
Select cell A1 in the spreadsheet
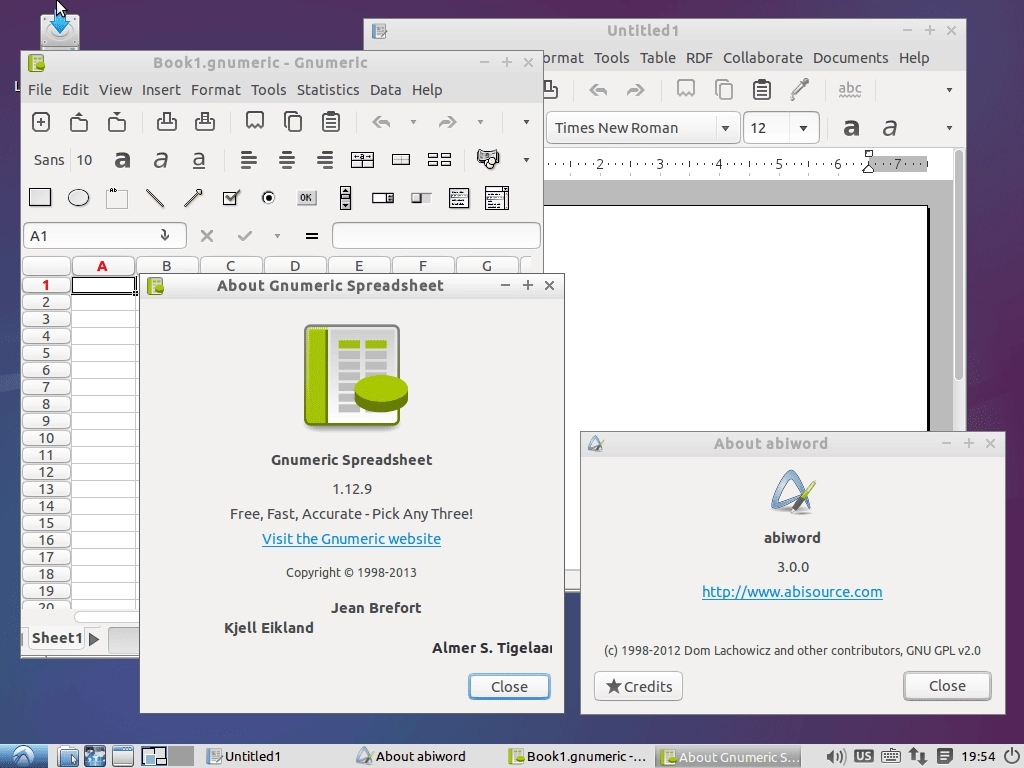103,285
